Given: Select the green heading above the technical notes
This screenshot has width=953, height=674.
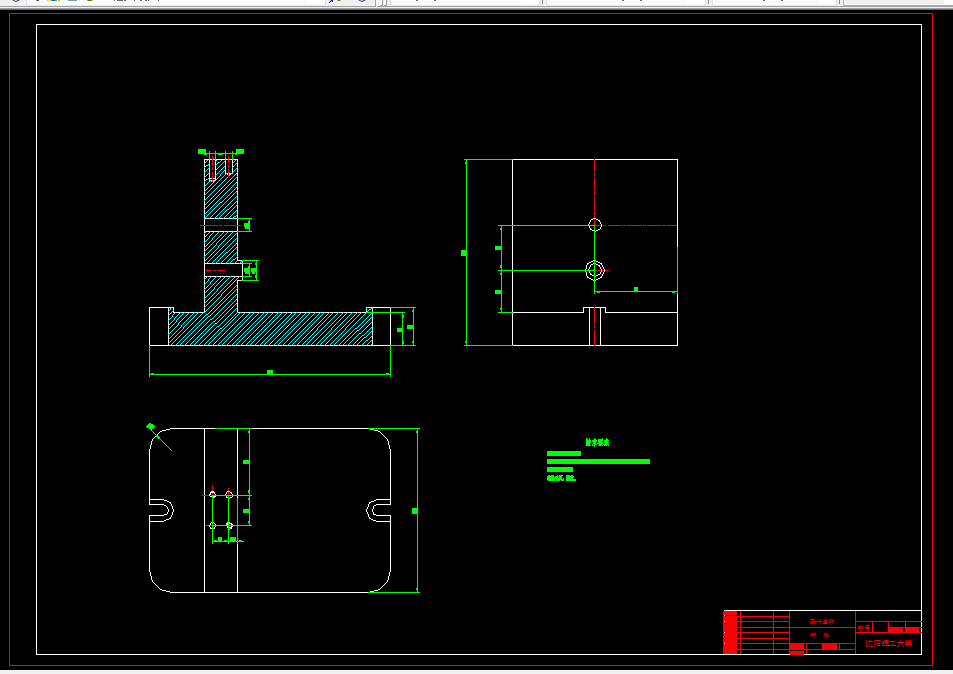Looking at the screenshot, I should (x=597, y=442).
